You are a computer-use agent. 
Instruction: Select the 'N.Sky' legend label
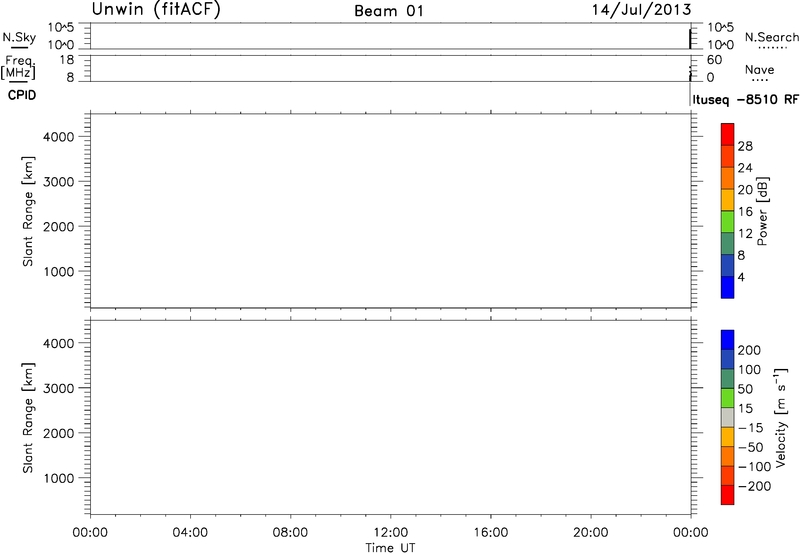(19, 37)
